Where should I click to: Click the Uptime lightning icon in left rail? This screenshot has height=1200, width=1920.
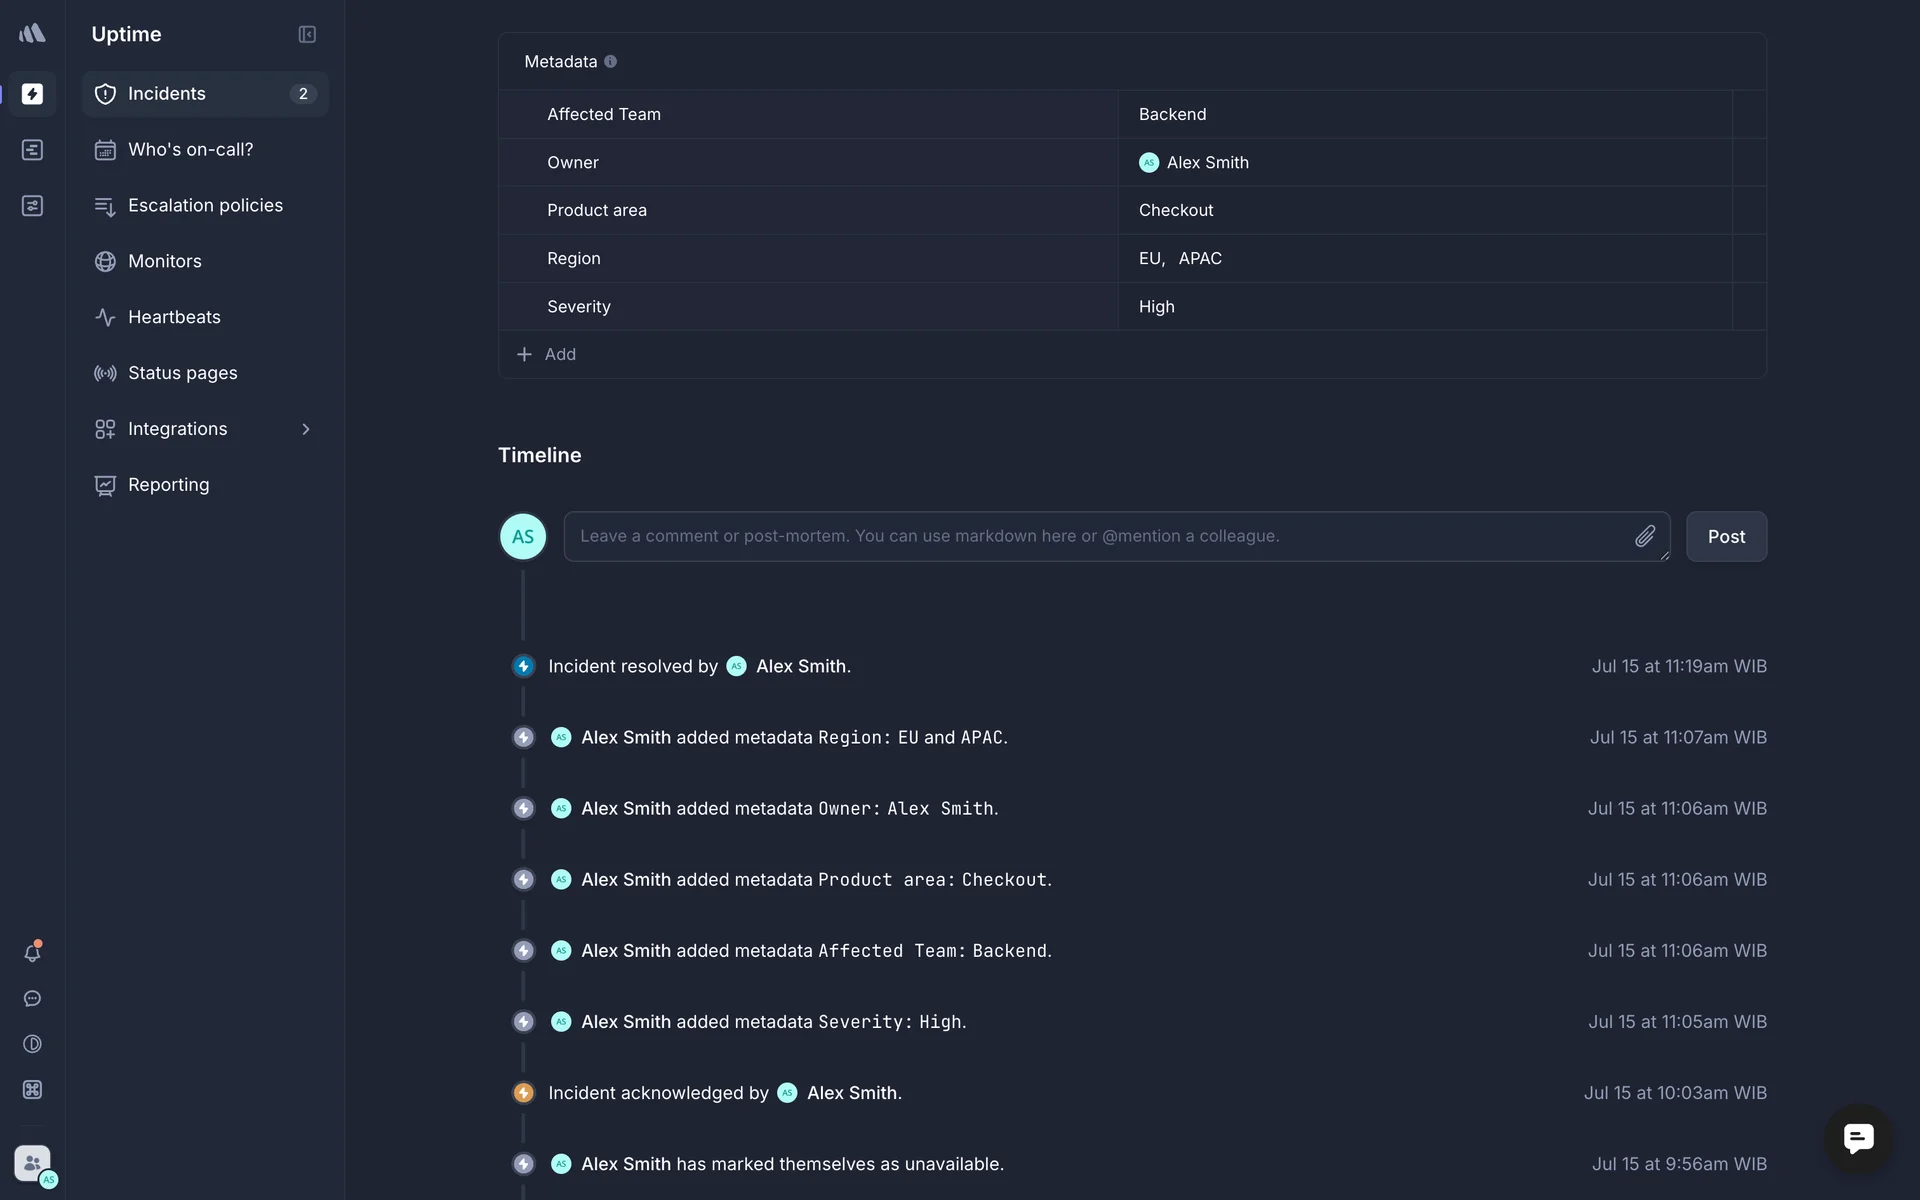click(x=32, y=94)
